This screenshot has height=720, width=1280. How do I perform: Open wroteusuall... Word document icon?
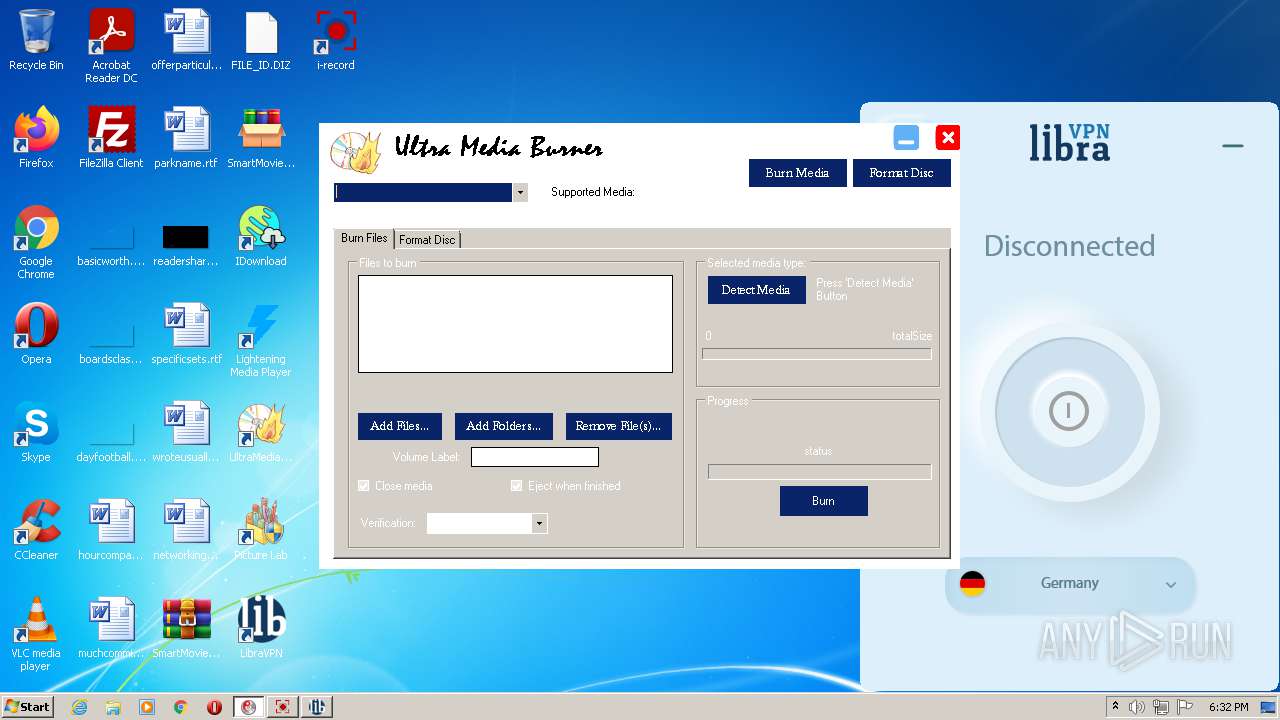[x=186, y=432]
